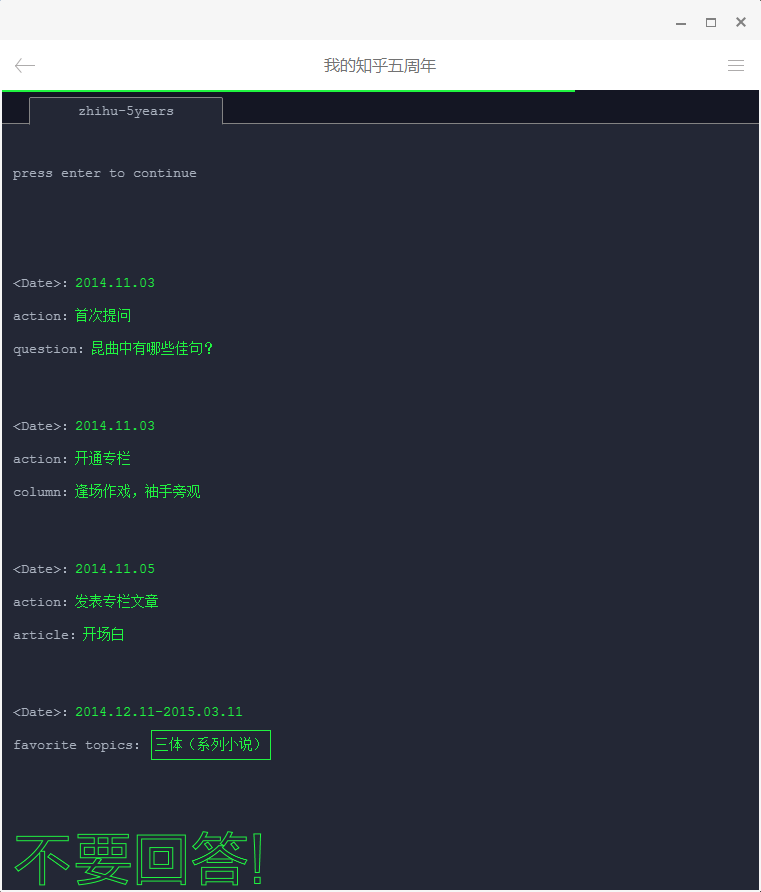Click the date 2014.11.05

[x=115, y=569]
